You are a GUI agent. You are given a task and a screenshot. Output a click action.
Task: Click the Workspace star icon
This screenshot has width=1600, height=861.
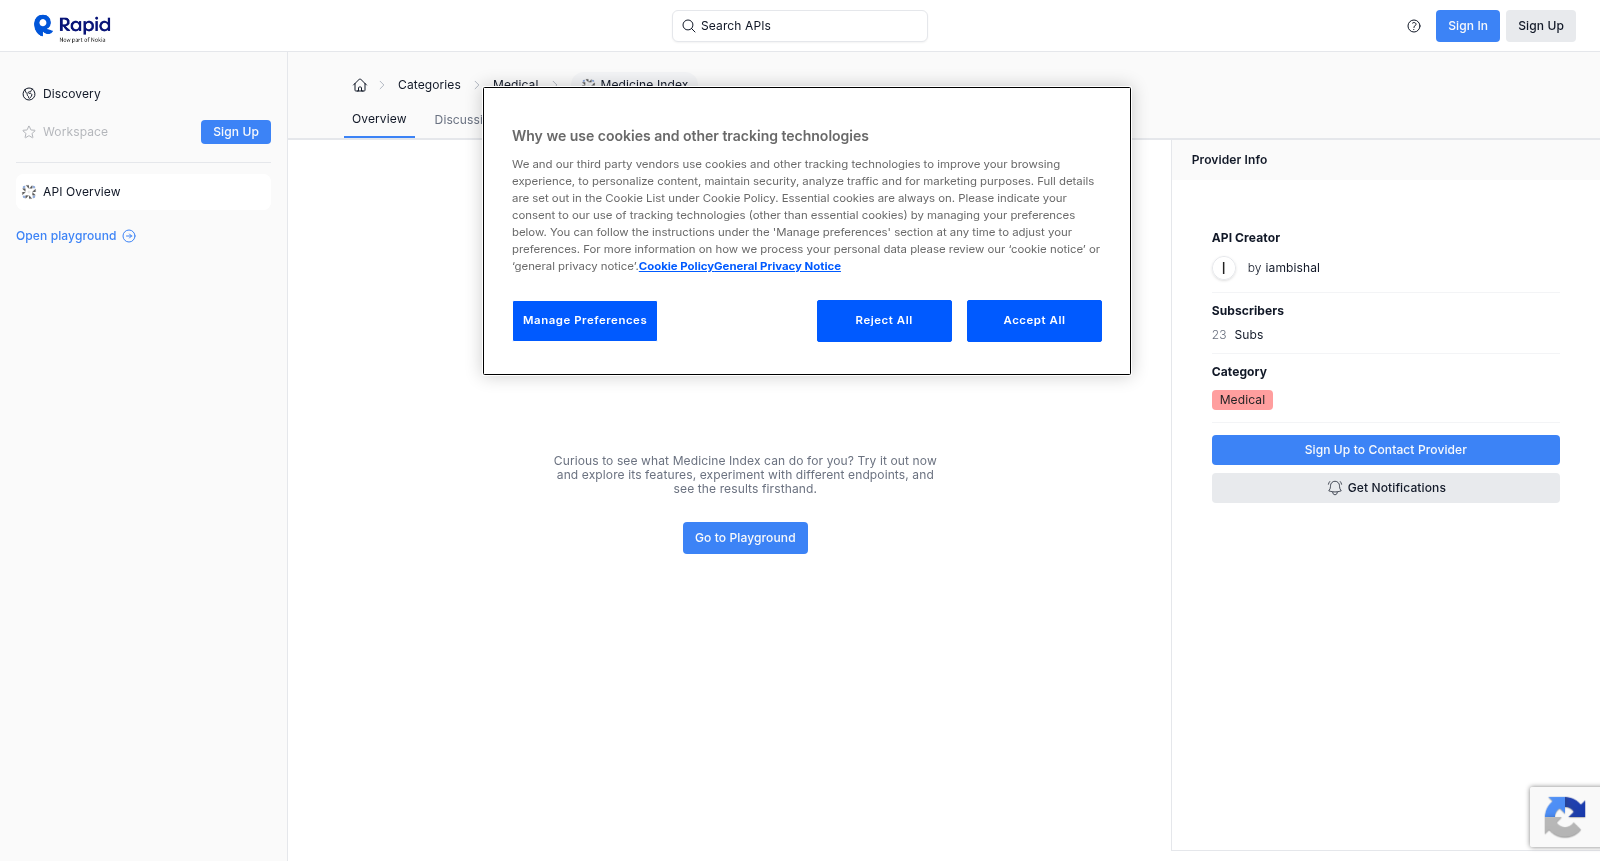[29, 132]
